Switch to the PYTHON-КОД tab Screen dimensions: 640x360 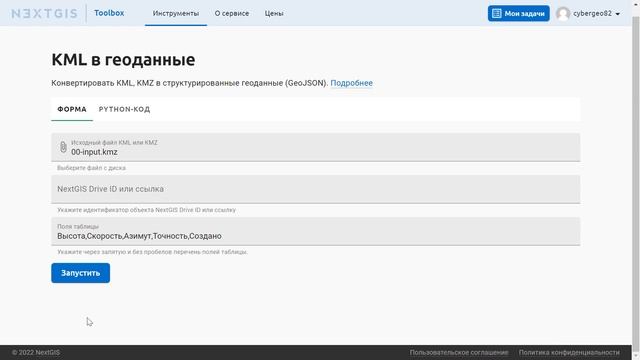pos(124,109)
